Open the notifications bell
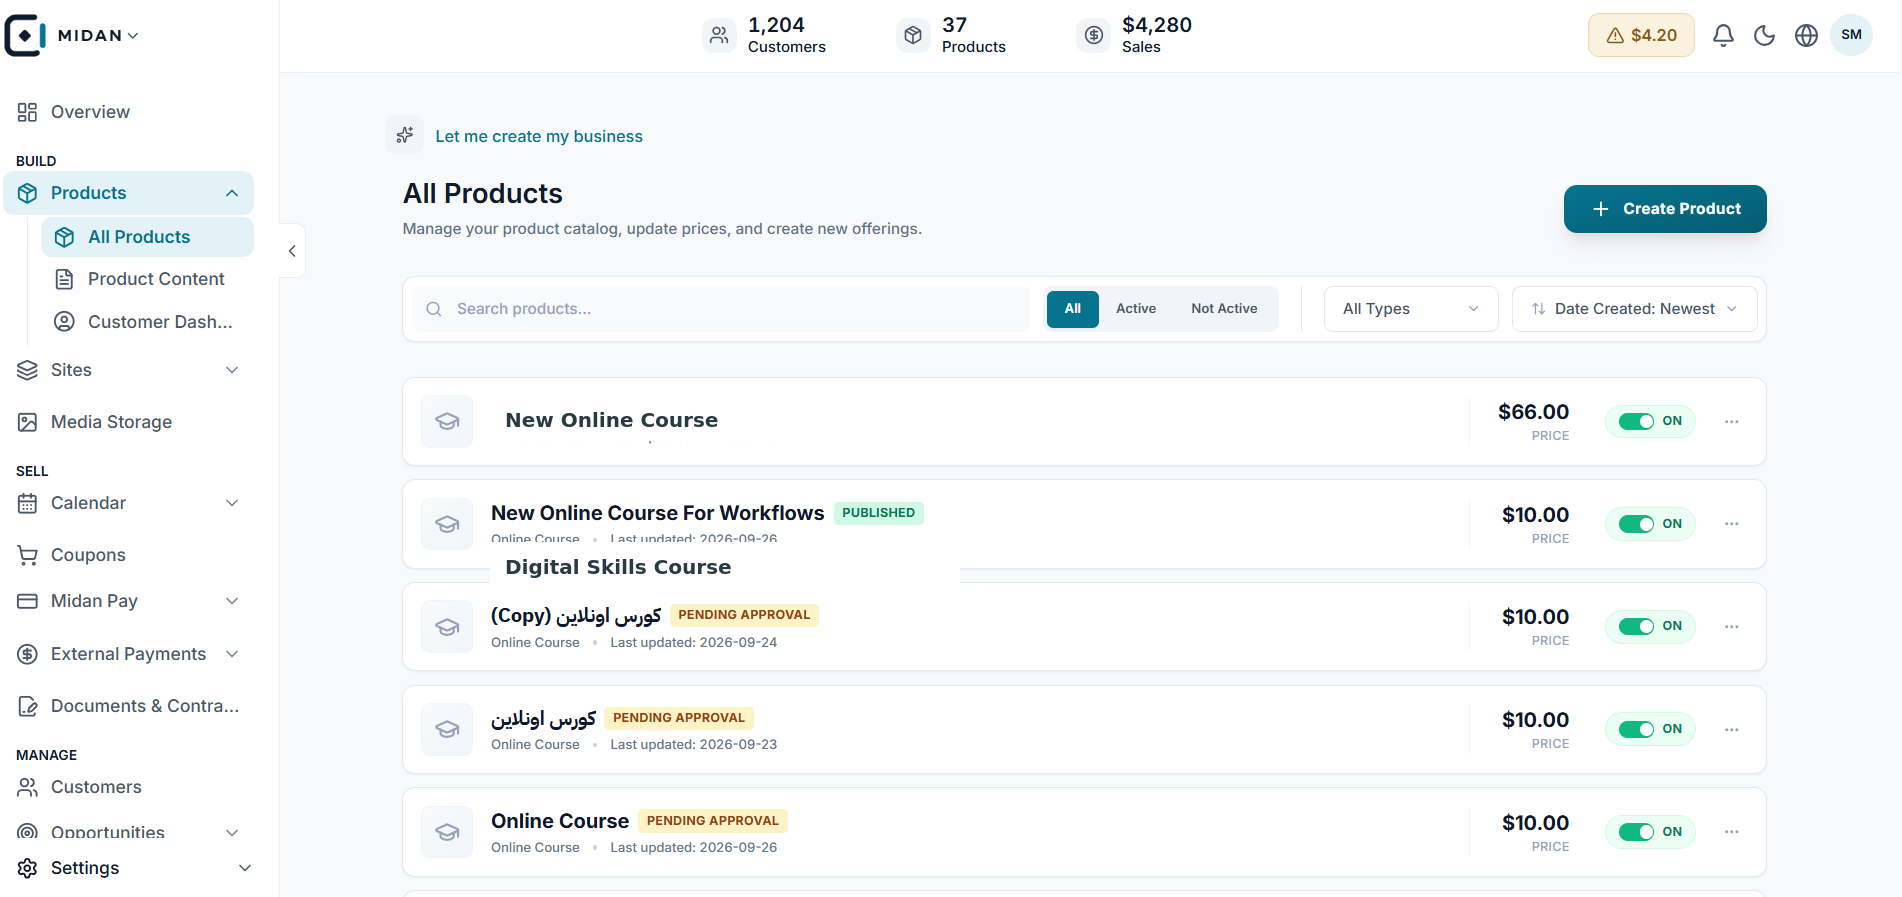 pos(1723,36)
